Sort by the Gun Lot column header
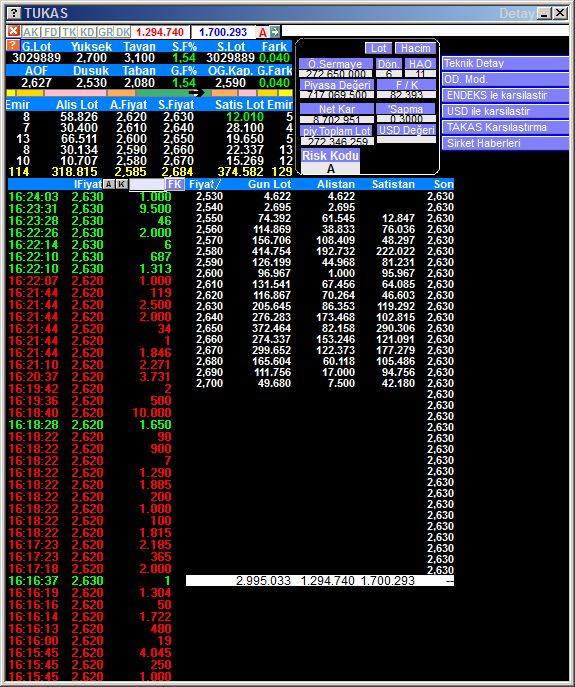Image resolution: width=575 pixels, height=687 pixels. point(269,184)
